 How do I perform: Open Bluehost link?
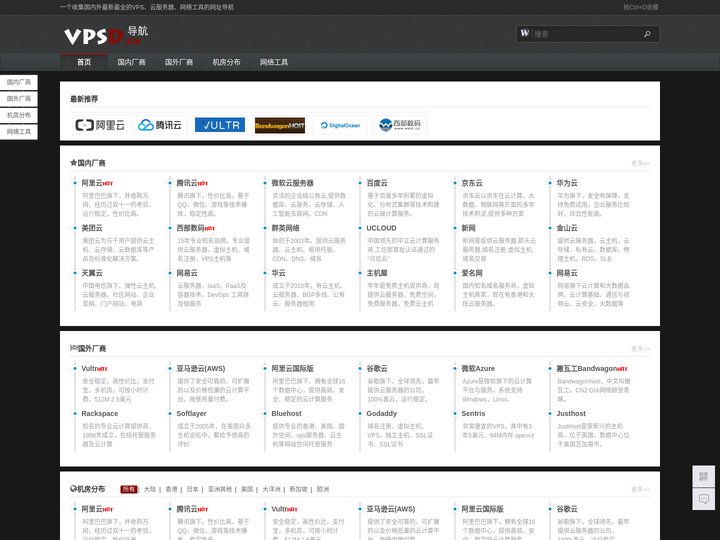click(287, 414)
